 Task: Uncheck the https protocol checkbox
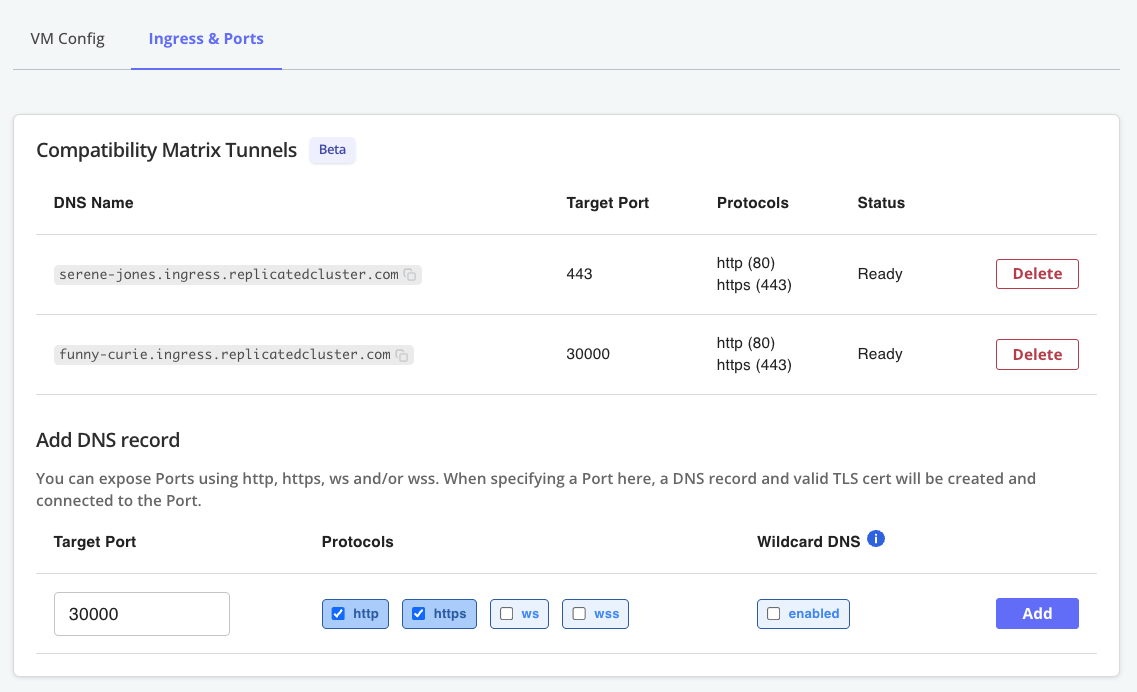(419, 614)
